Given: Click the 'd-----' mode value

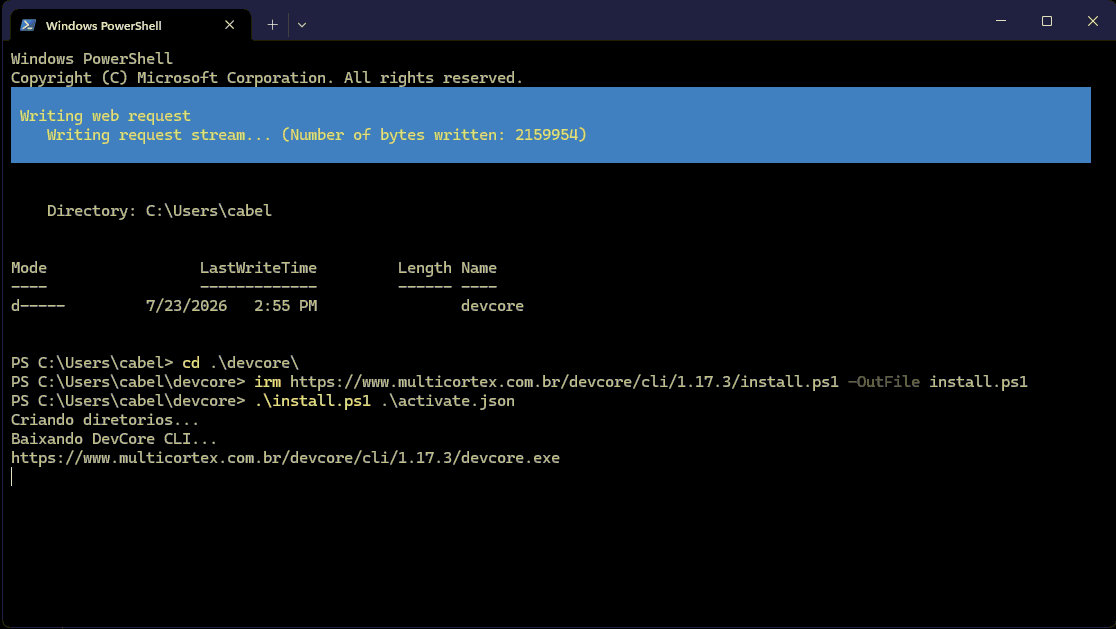Looking at the screenshot, I should click(38, 305).
